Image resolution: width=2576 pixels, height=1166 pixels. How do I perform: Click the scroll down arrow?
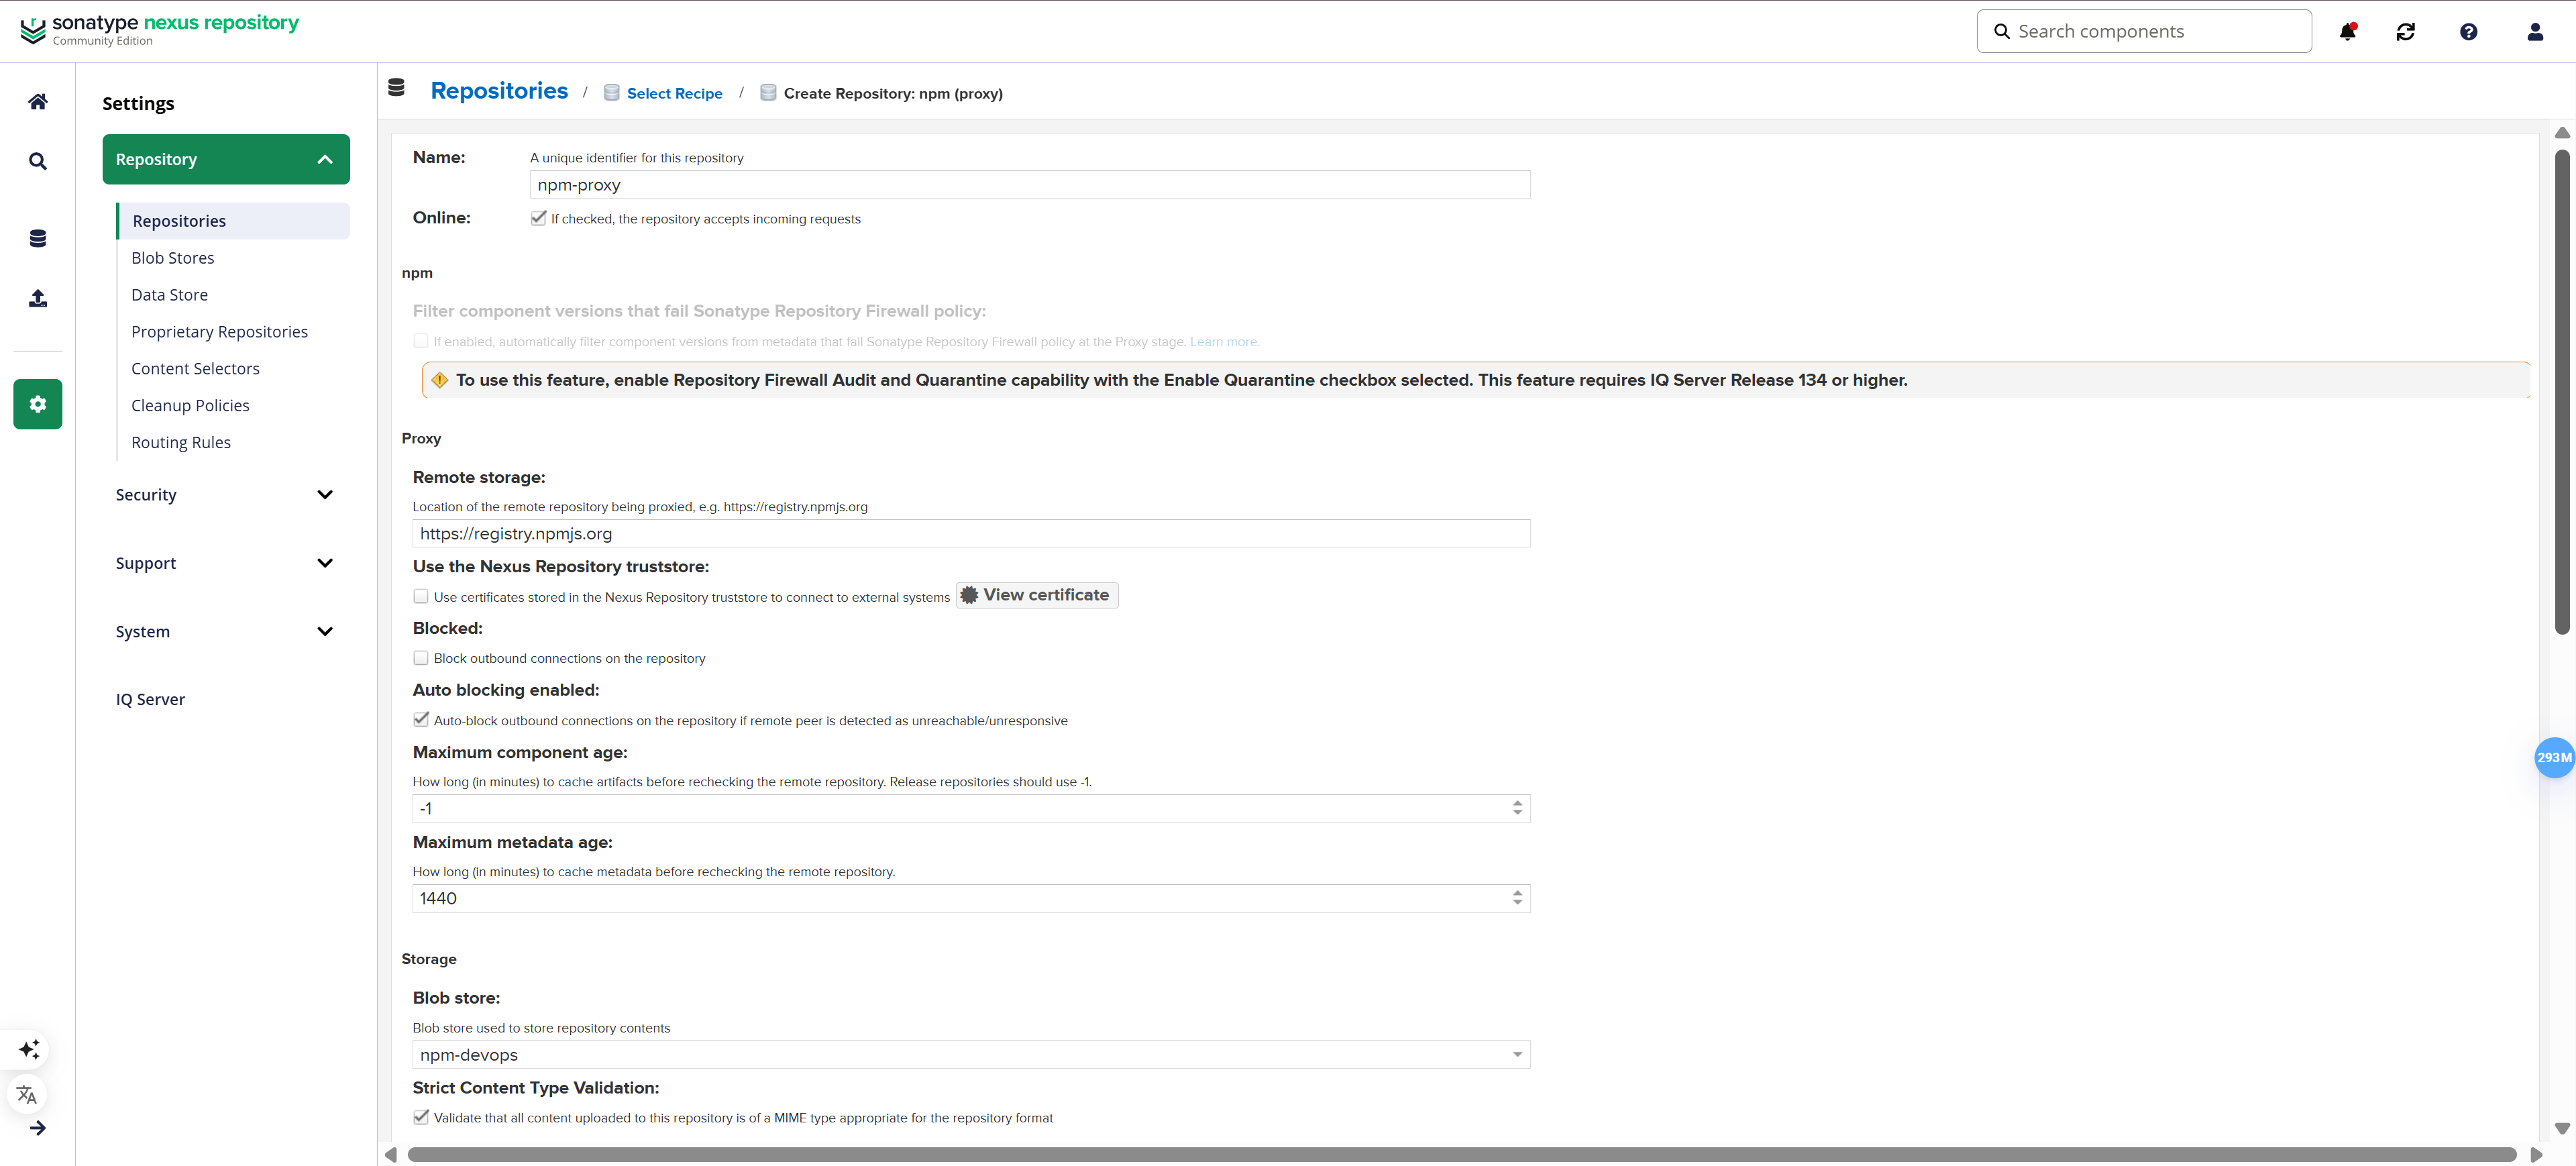coord(2562,1128)
